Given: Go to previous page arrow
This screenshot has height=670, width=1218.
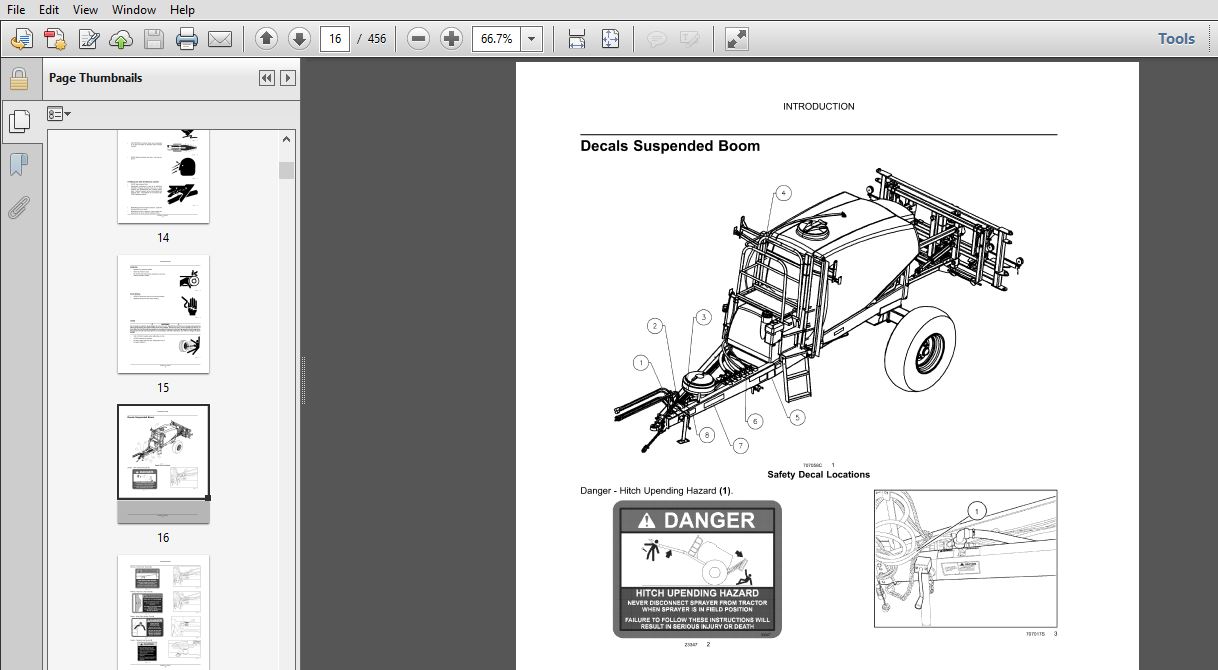Looking at the screenshot, I should pyautogui.click(x=266, y=39).
